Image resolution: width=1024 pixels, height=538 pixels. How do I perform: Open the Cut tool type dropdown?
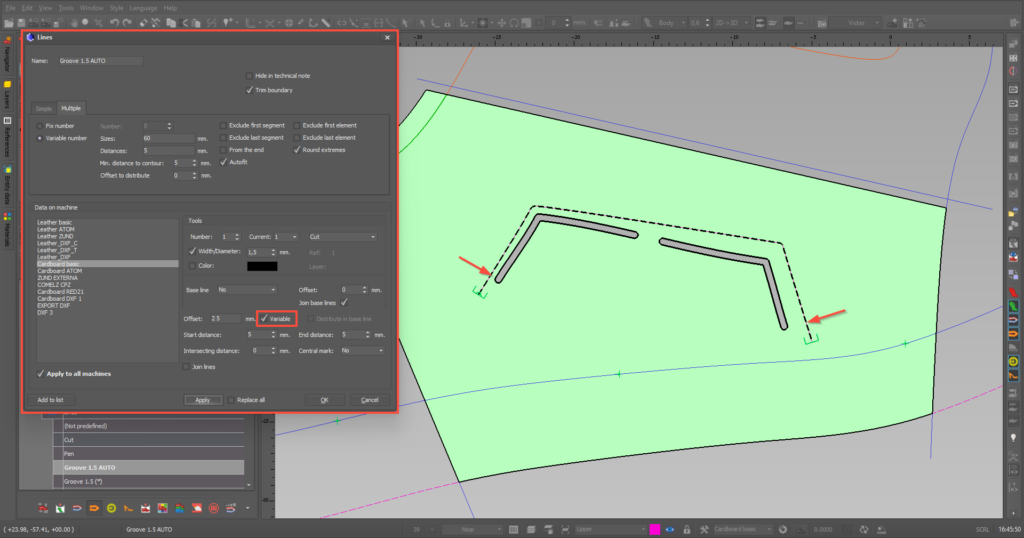342,236
